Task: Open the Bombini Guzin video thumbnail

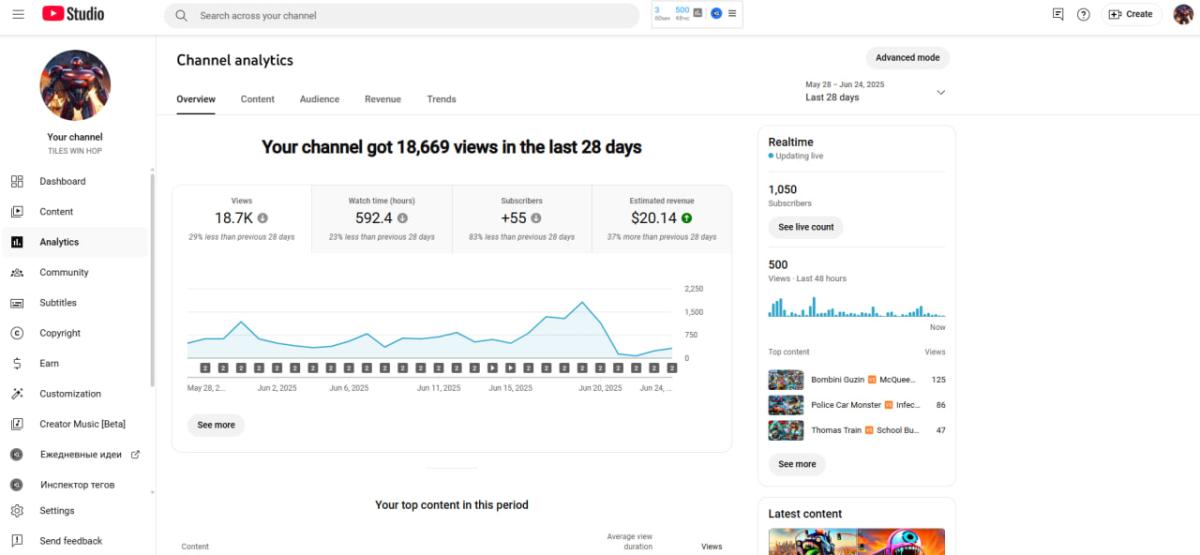Action: click(786, 380)
